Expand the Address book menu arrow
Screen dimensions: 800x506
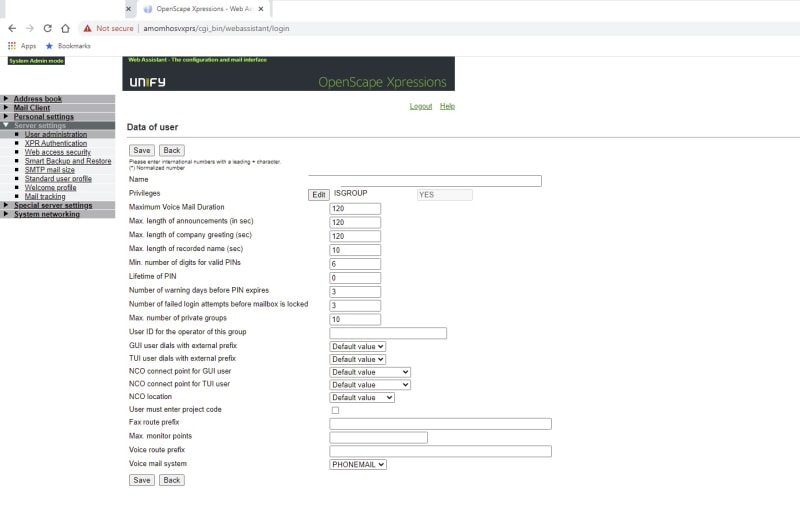point(6,98)
